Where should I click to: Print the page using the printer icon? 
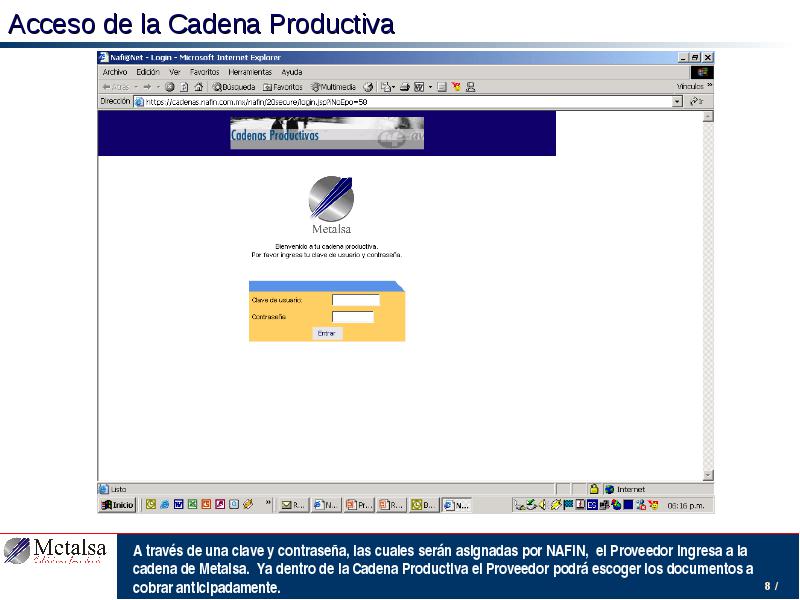pyautogui.click(x=405, y=87)
